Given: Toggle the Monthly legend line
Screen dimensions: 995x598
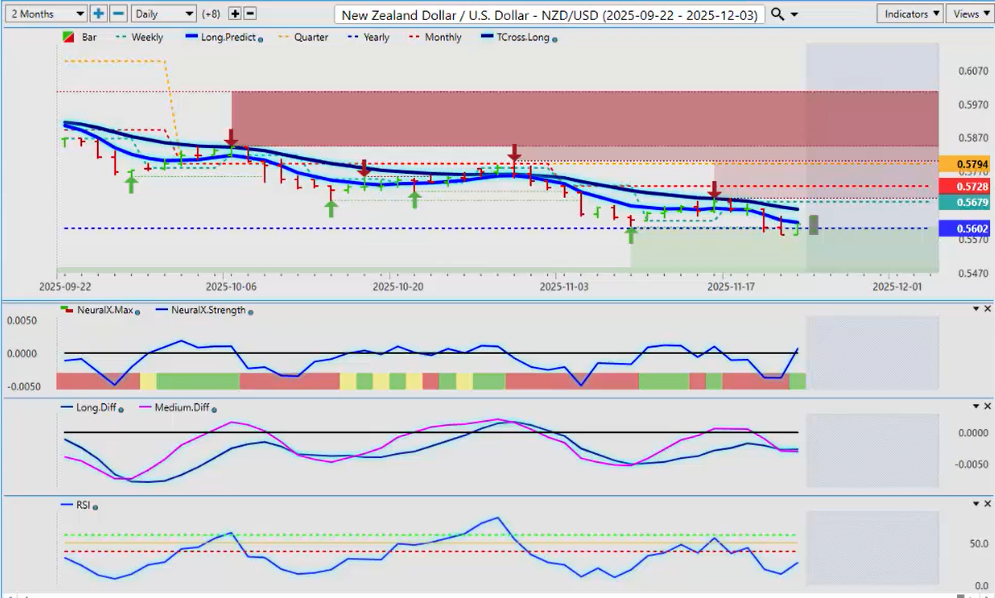Looking at the screenshot, I should [435, 37].
